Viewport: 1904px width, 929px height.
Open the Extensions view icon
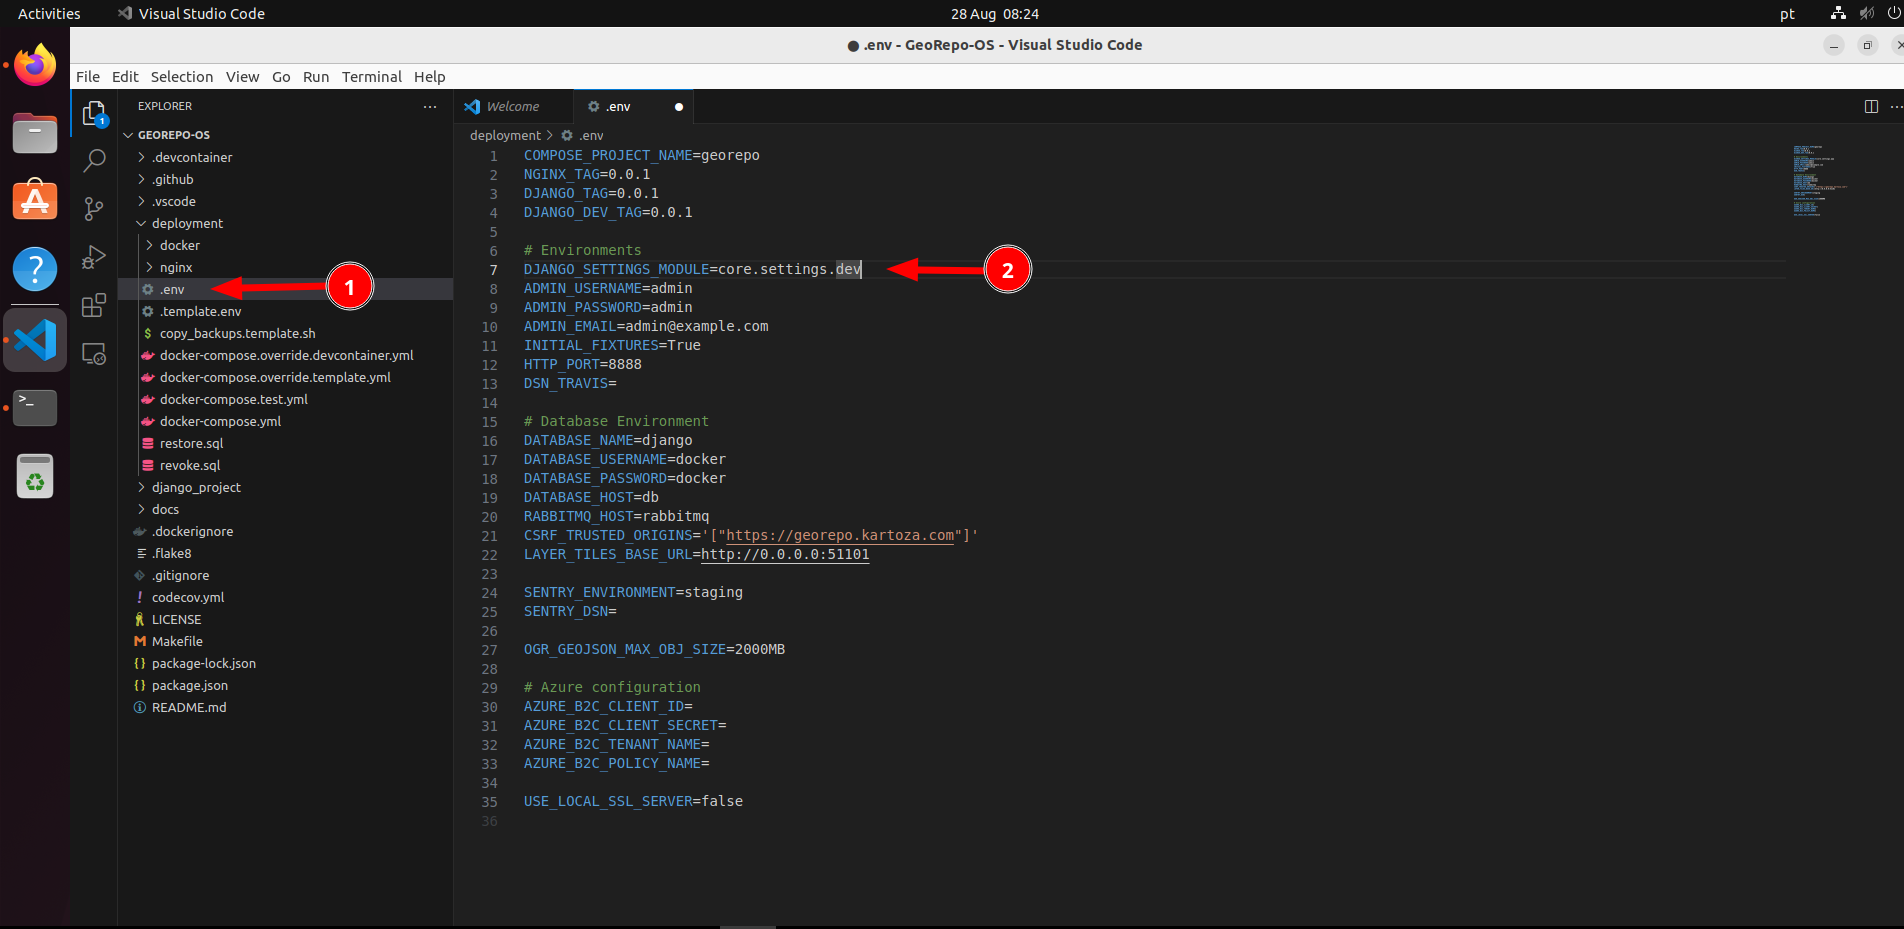tap(94, 305)
